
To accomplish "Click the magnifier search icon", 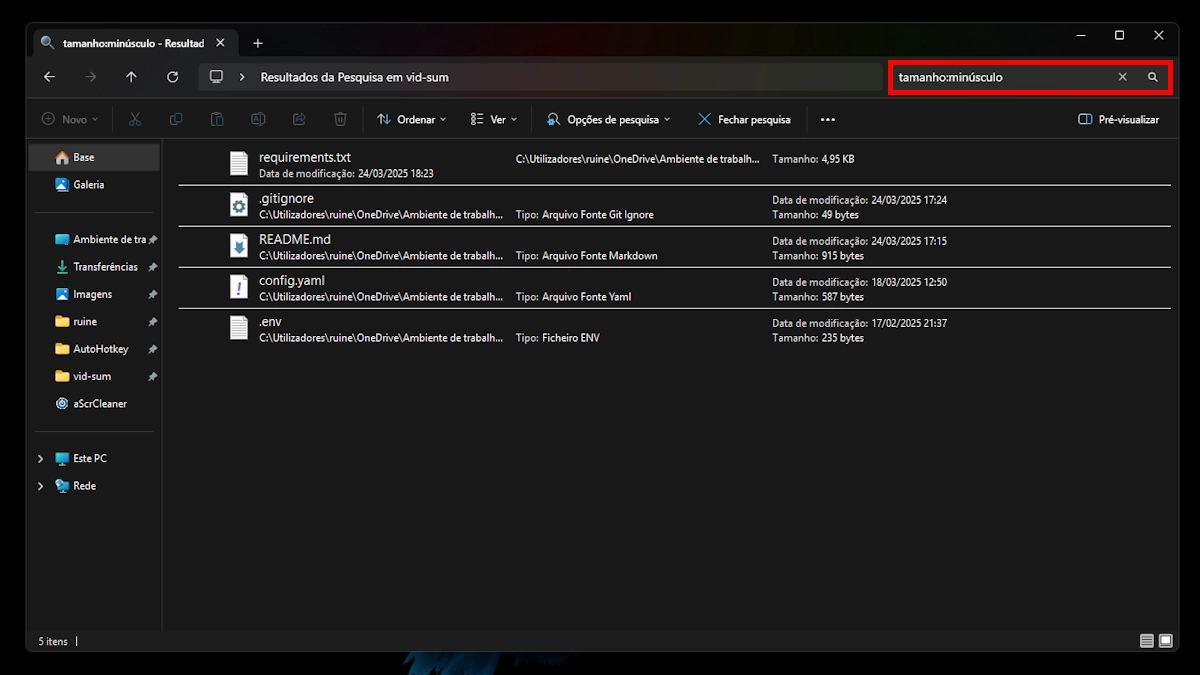I will pos(1152,77).
